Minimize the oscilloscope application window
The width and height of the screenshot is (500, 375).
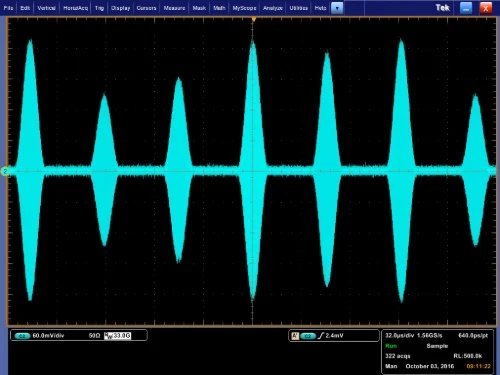pos(466,8)
